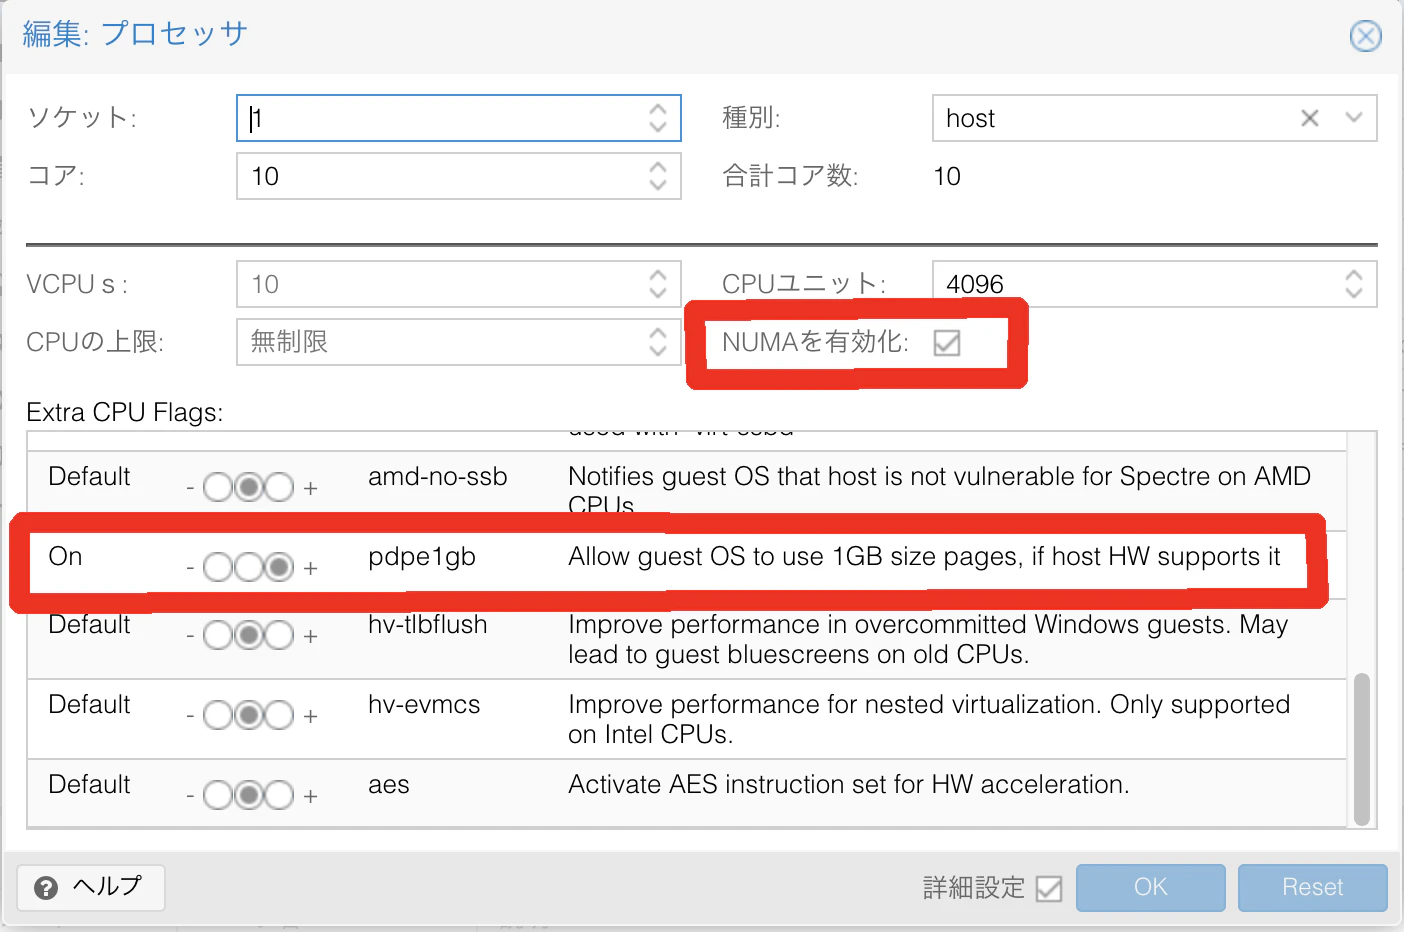
Task: Decrease the コア count with down arrow
Action: (x=658, y=185)
